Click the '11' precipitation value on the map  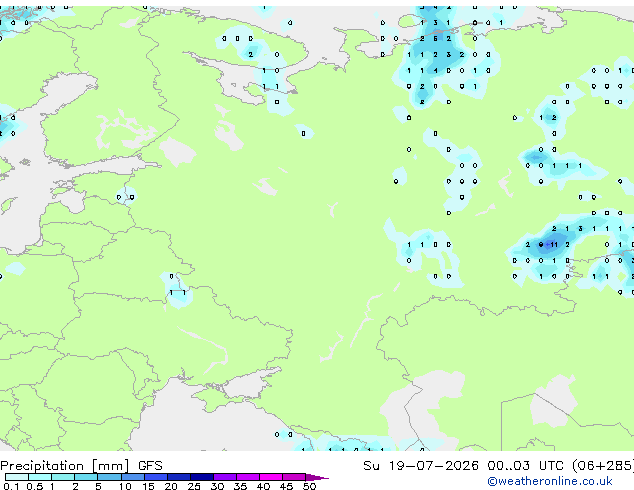(554, 245)
